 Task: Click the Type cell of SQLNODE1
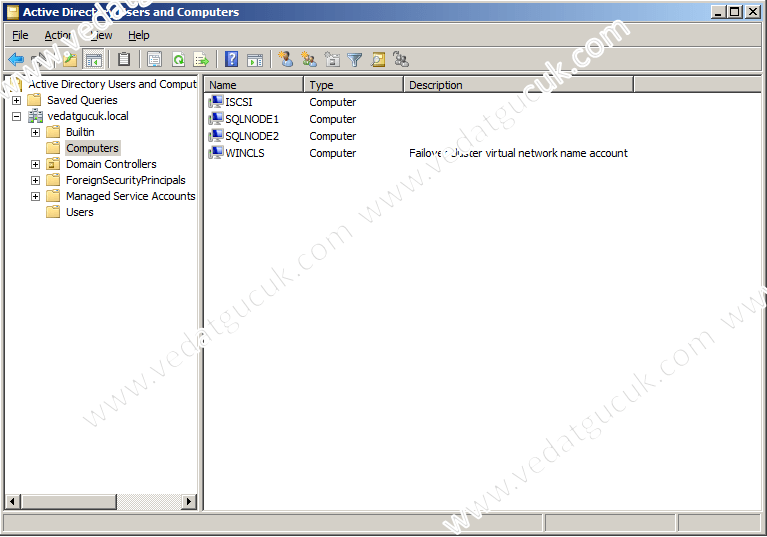[x=333, y=119]
